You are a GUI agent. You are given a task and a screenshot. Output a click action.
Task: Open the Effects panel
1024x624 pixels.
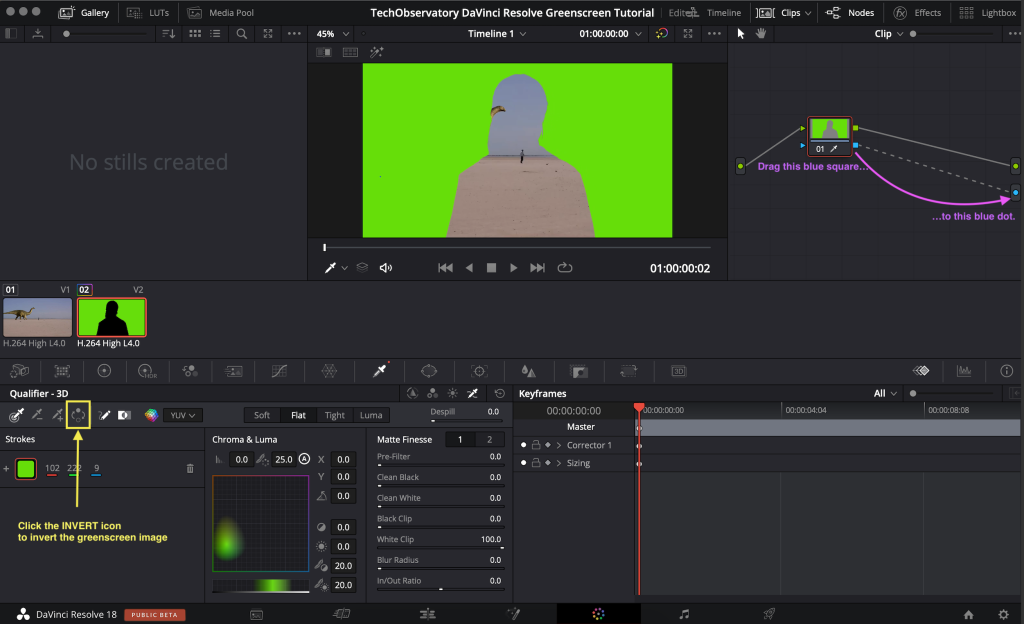[x=917, y=12]
